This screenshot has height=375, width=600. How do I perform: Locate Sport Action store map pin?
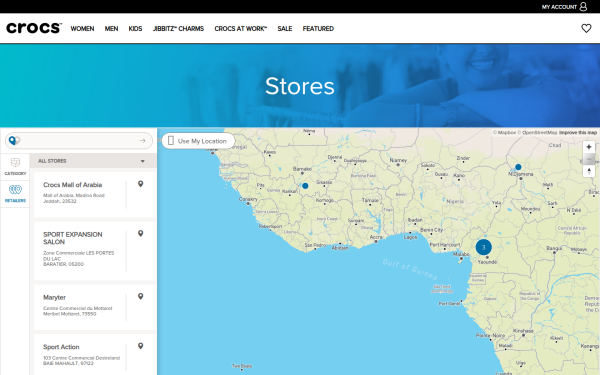[x=140, y=346]
